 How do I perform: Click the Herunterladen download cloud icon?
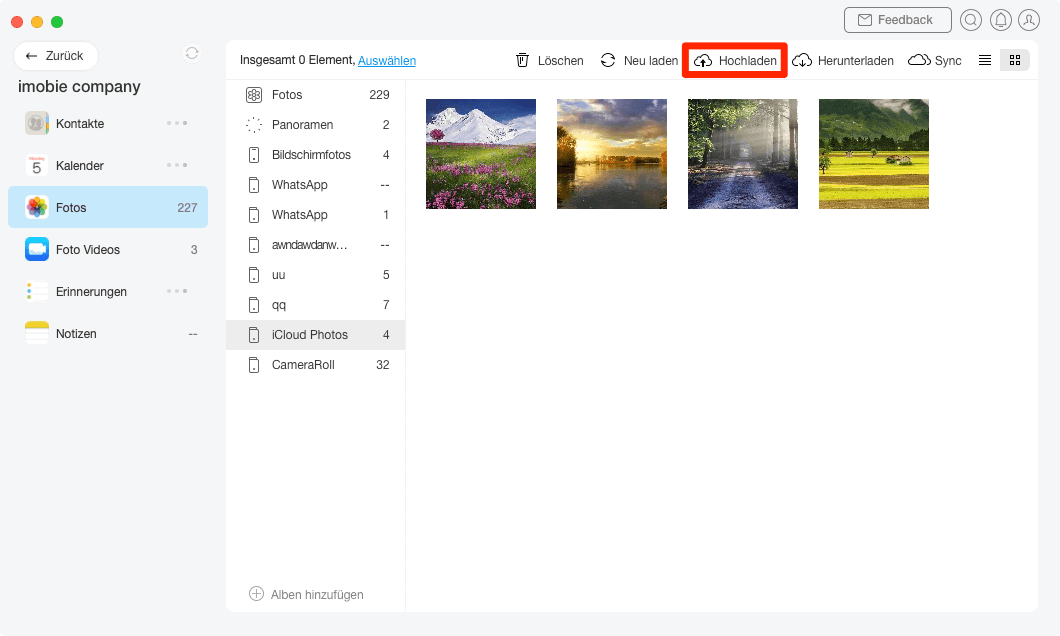[800, 60]
